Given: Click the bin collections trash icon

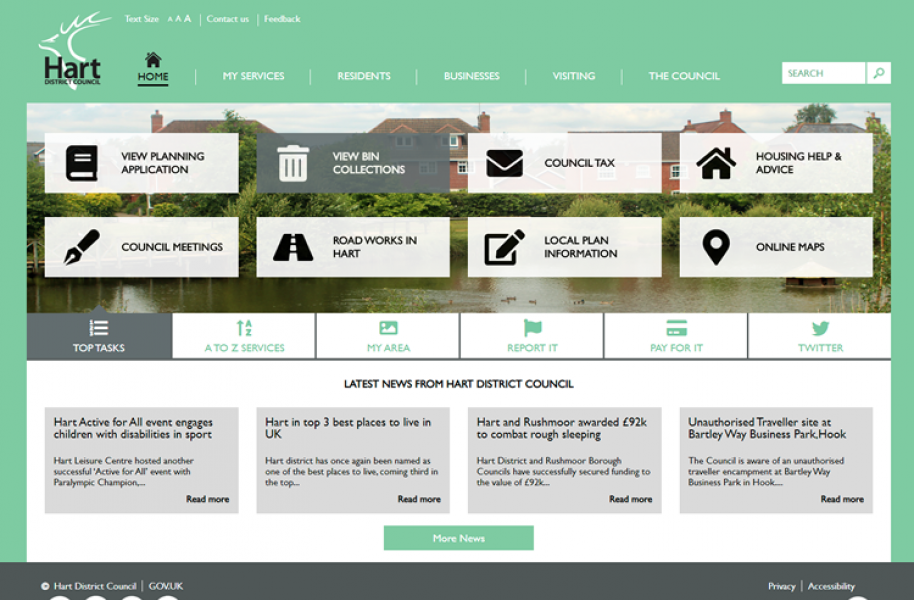Looking at the screenshot, I should [x=293, y=163].
